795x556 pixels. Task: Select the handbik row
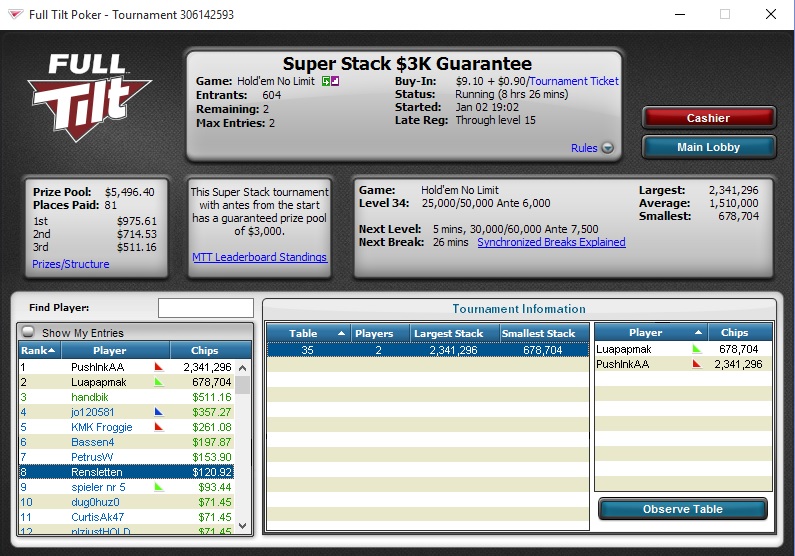tap(126, 397)
